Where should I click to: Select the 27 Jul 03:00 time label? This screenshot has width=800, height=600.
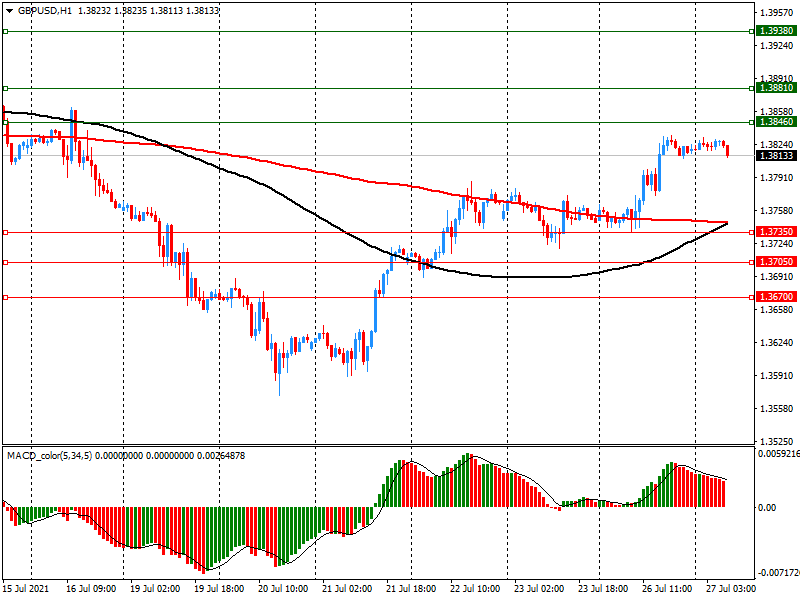pyautogui.click(x=731, y=589)
